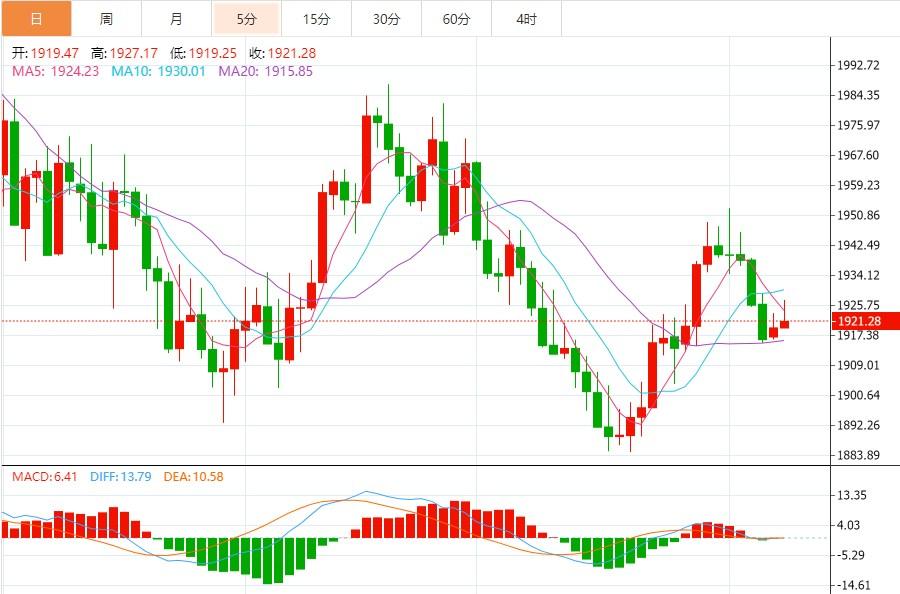Click the MACD:6.41 value label
The width and height of the screenshot is (900, 594).
point(44,477)
